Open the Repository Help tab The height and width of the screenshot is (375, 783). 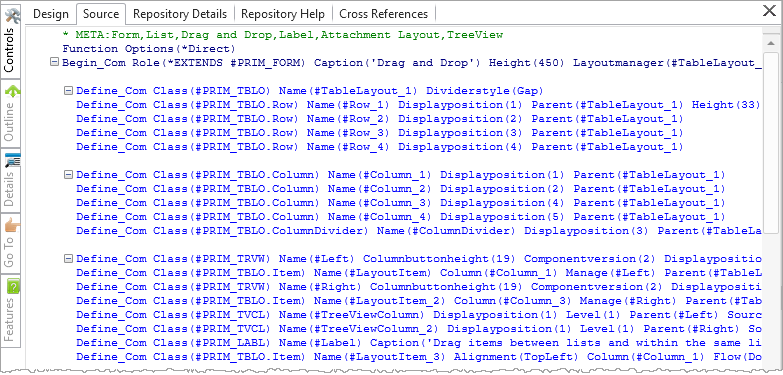coord(283,14)
